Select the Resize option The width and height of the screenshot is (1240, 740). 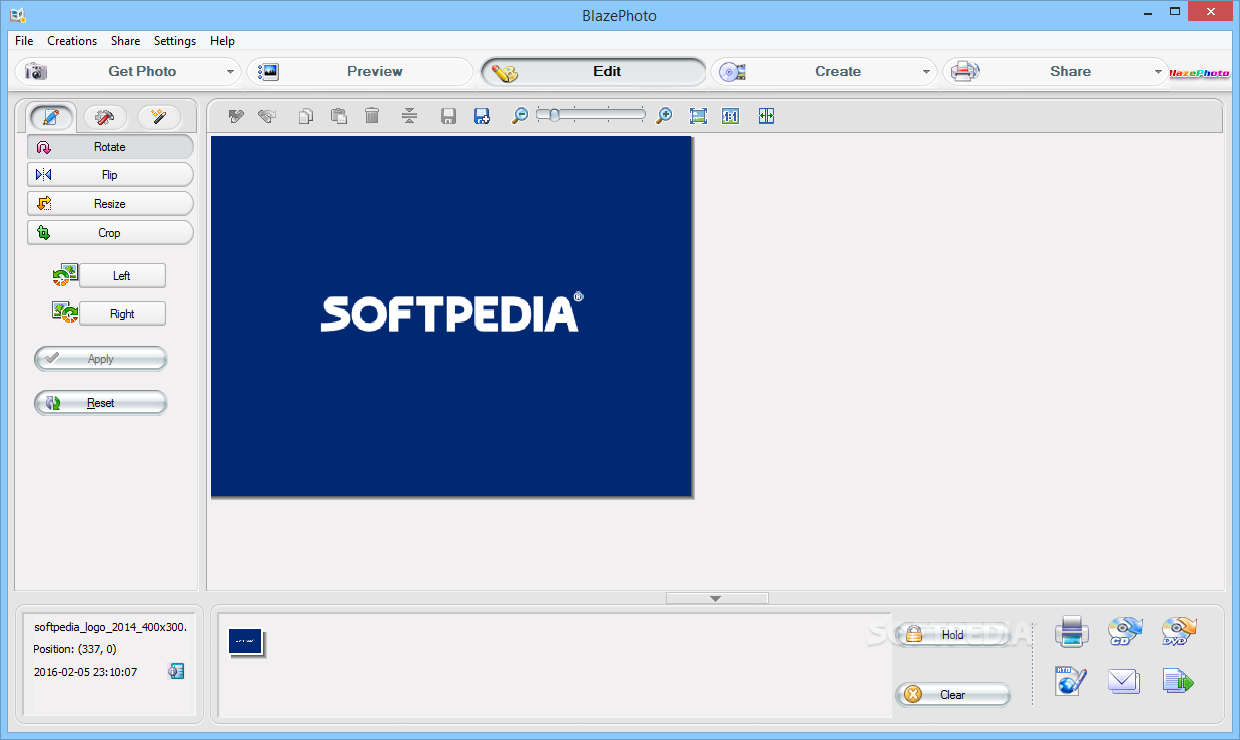click(110, 204)
